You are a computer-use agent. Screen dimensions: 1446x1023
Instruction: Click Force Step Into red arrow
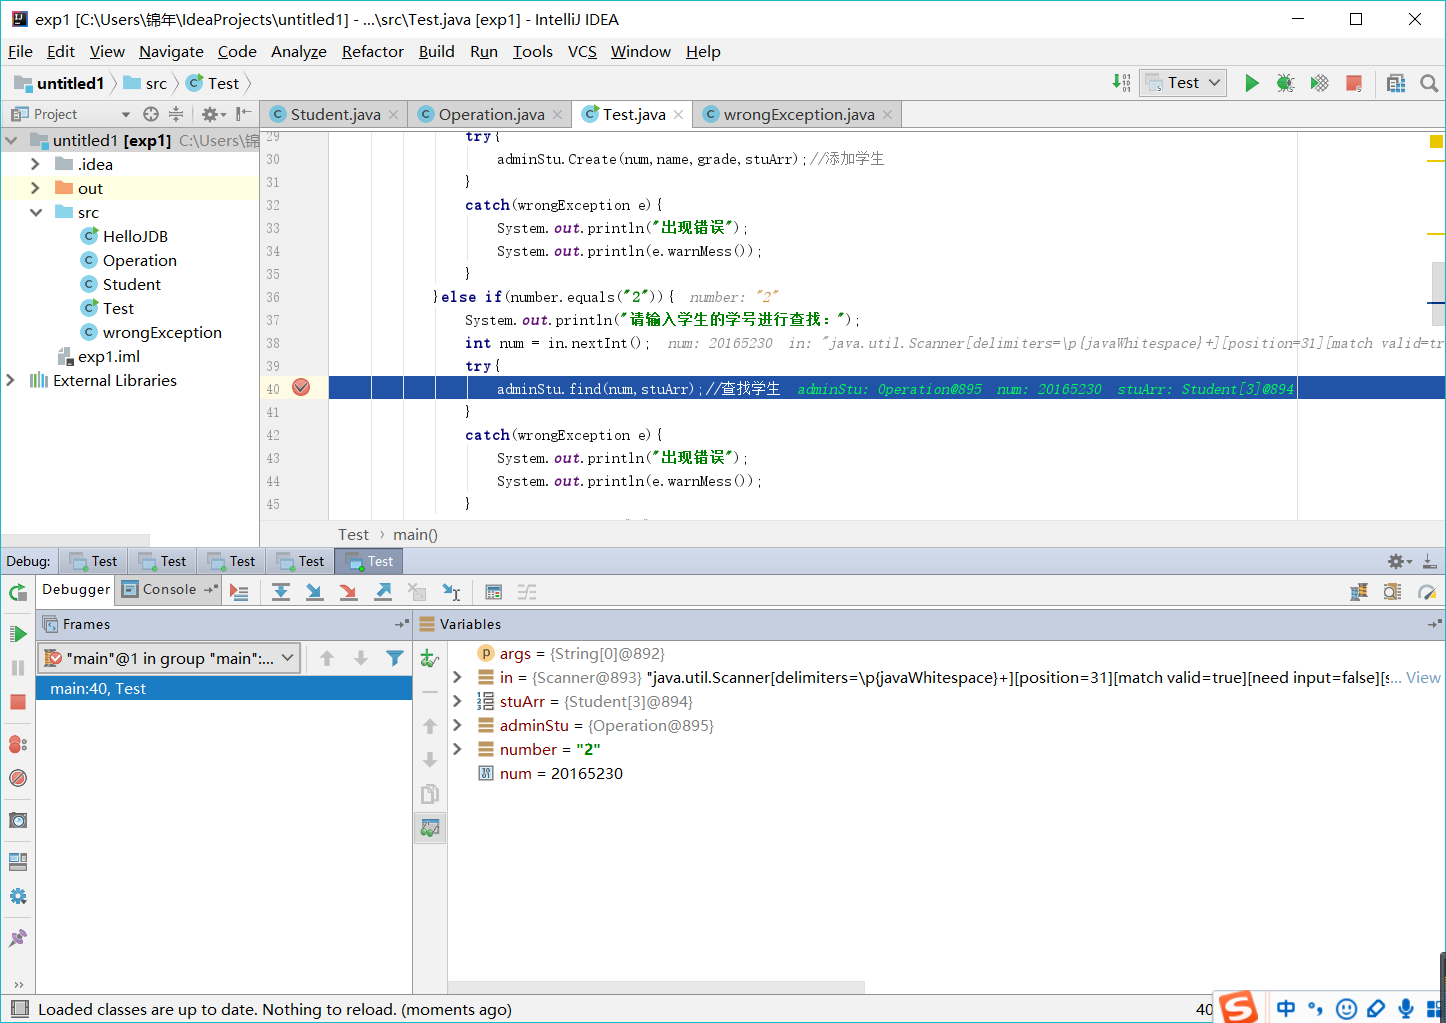click(348, 592)
